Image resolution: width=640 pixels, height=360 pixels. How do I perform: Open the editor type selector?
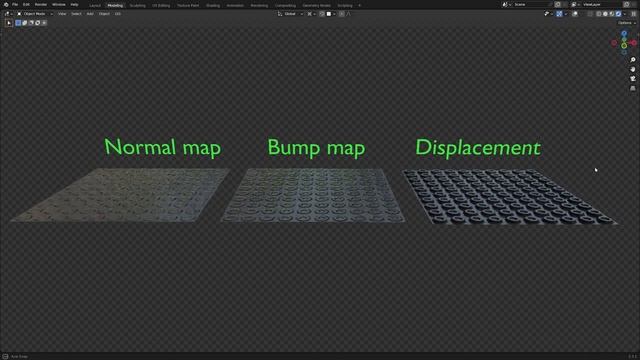pyautogui.click(x=8, y=14)
